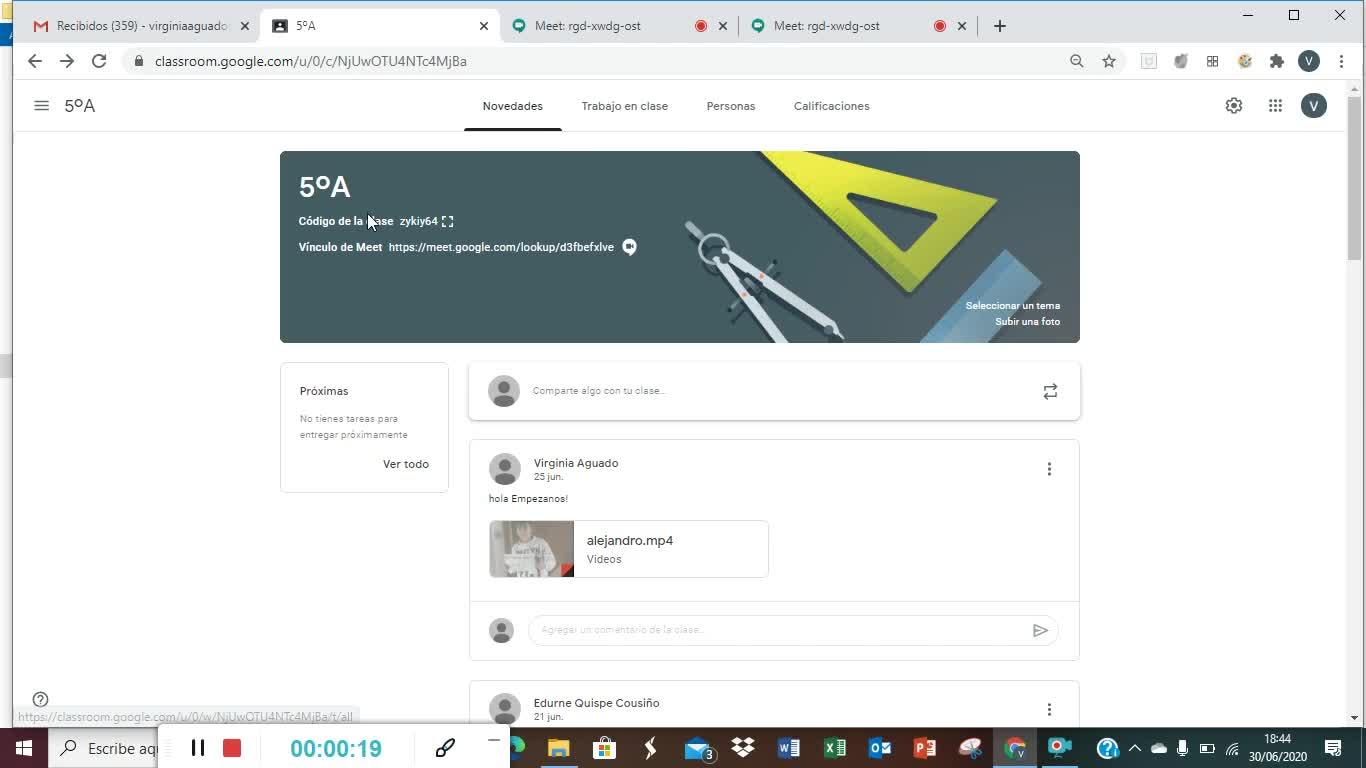
Task: Click Subir una foto
Action: click(1027, 322)
